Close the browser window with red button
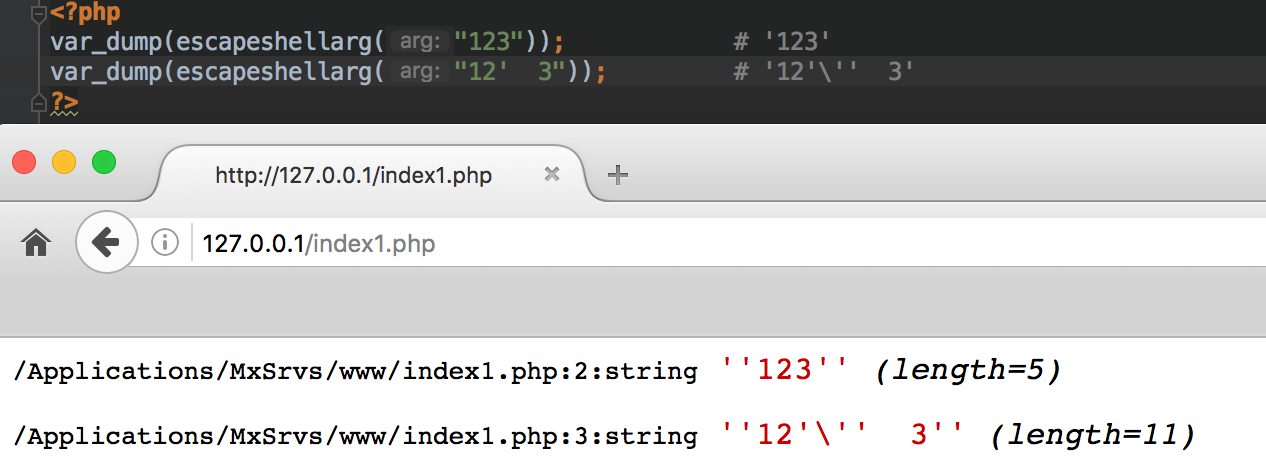The height and width of the screenshot is (474, 1266). 24,161
